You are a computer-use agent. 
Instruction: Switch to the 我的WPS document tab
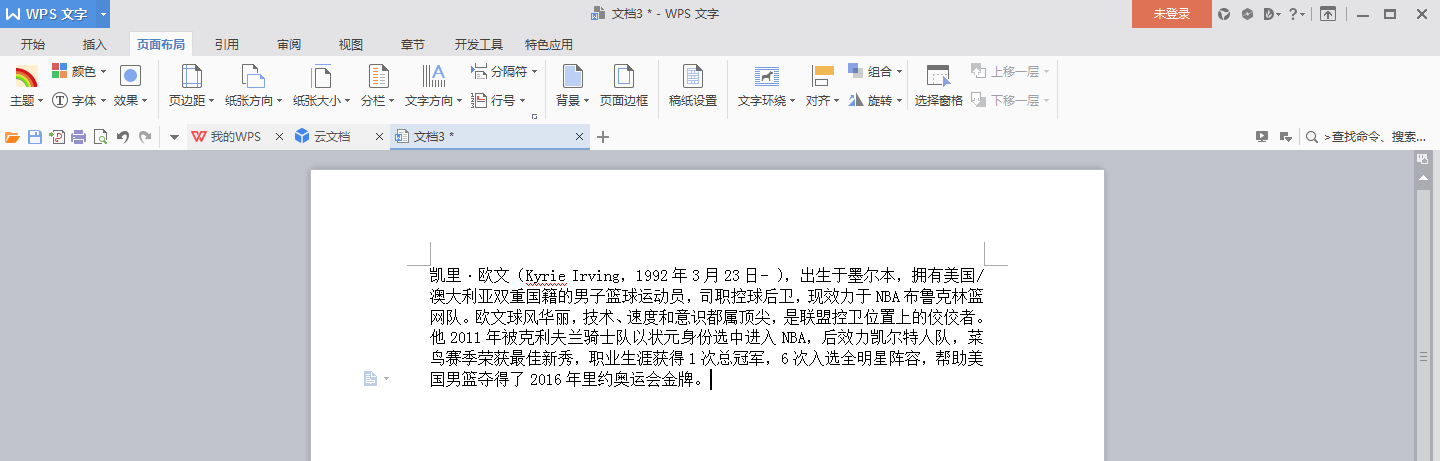pyautogui.click(x=227, y=137)
